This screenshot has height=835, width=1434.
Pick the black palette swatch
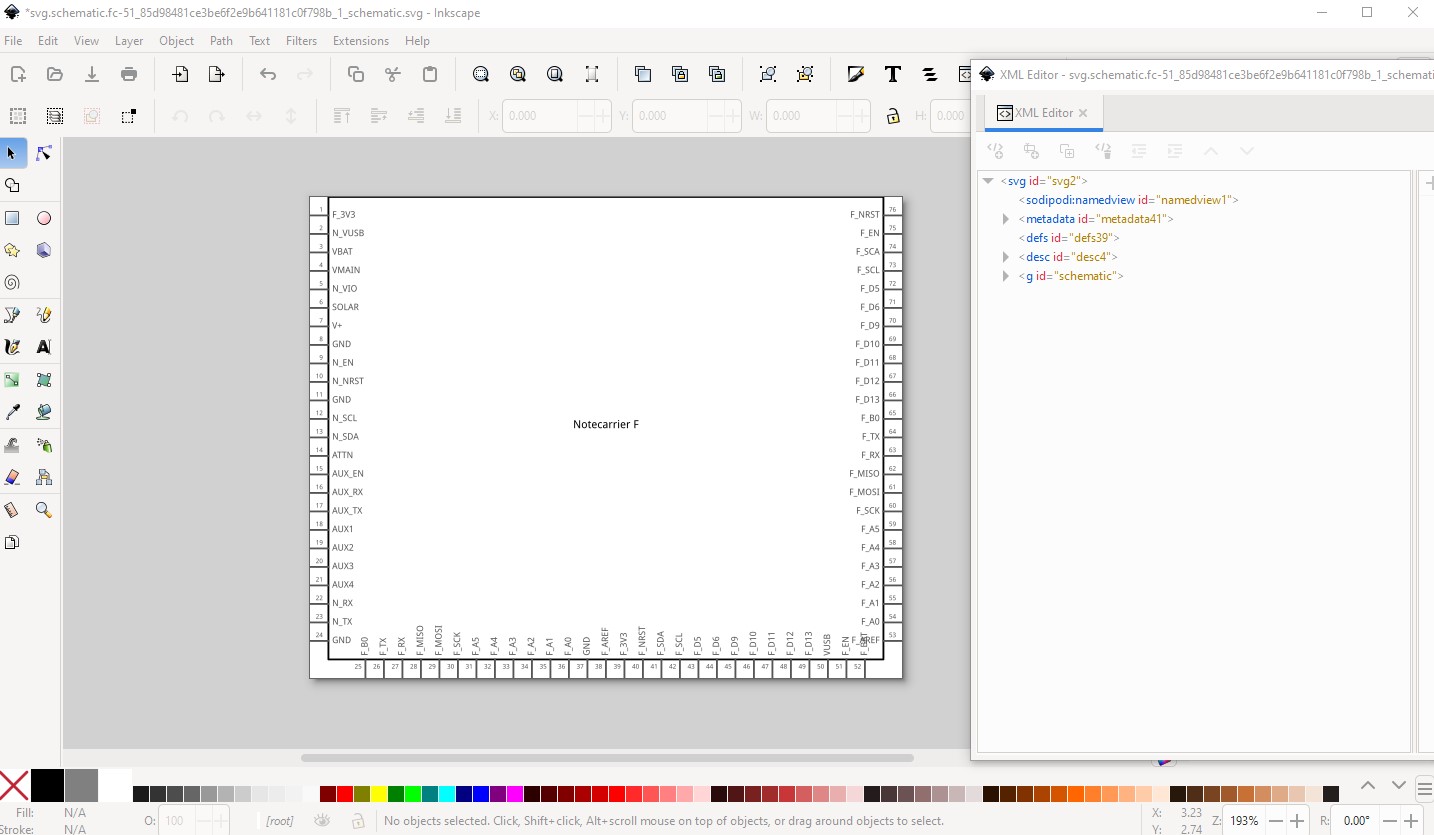pyautogui.click(x=47, y=786)
